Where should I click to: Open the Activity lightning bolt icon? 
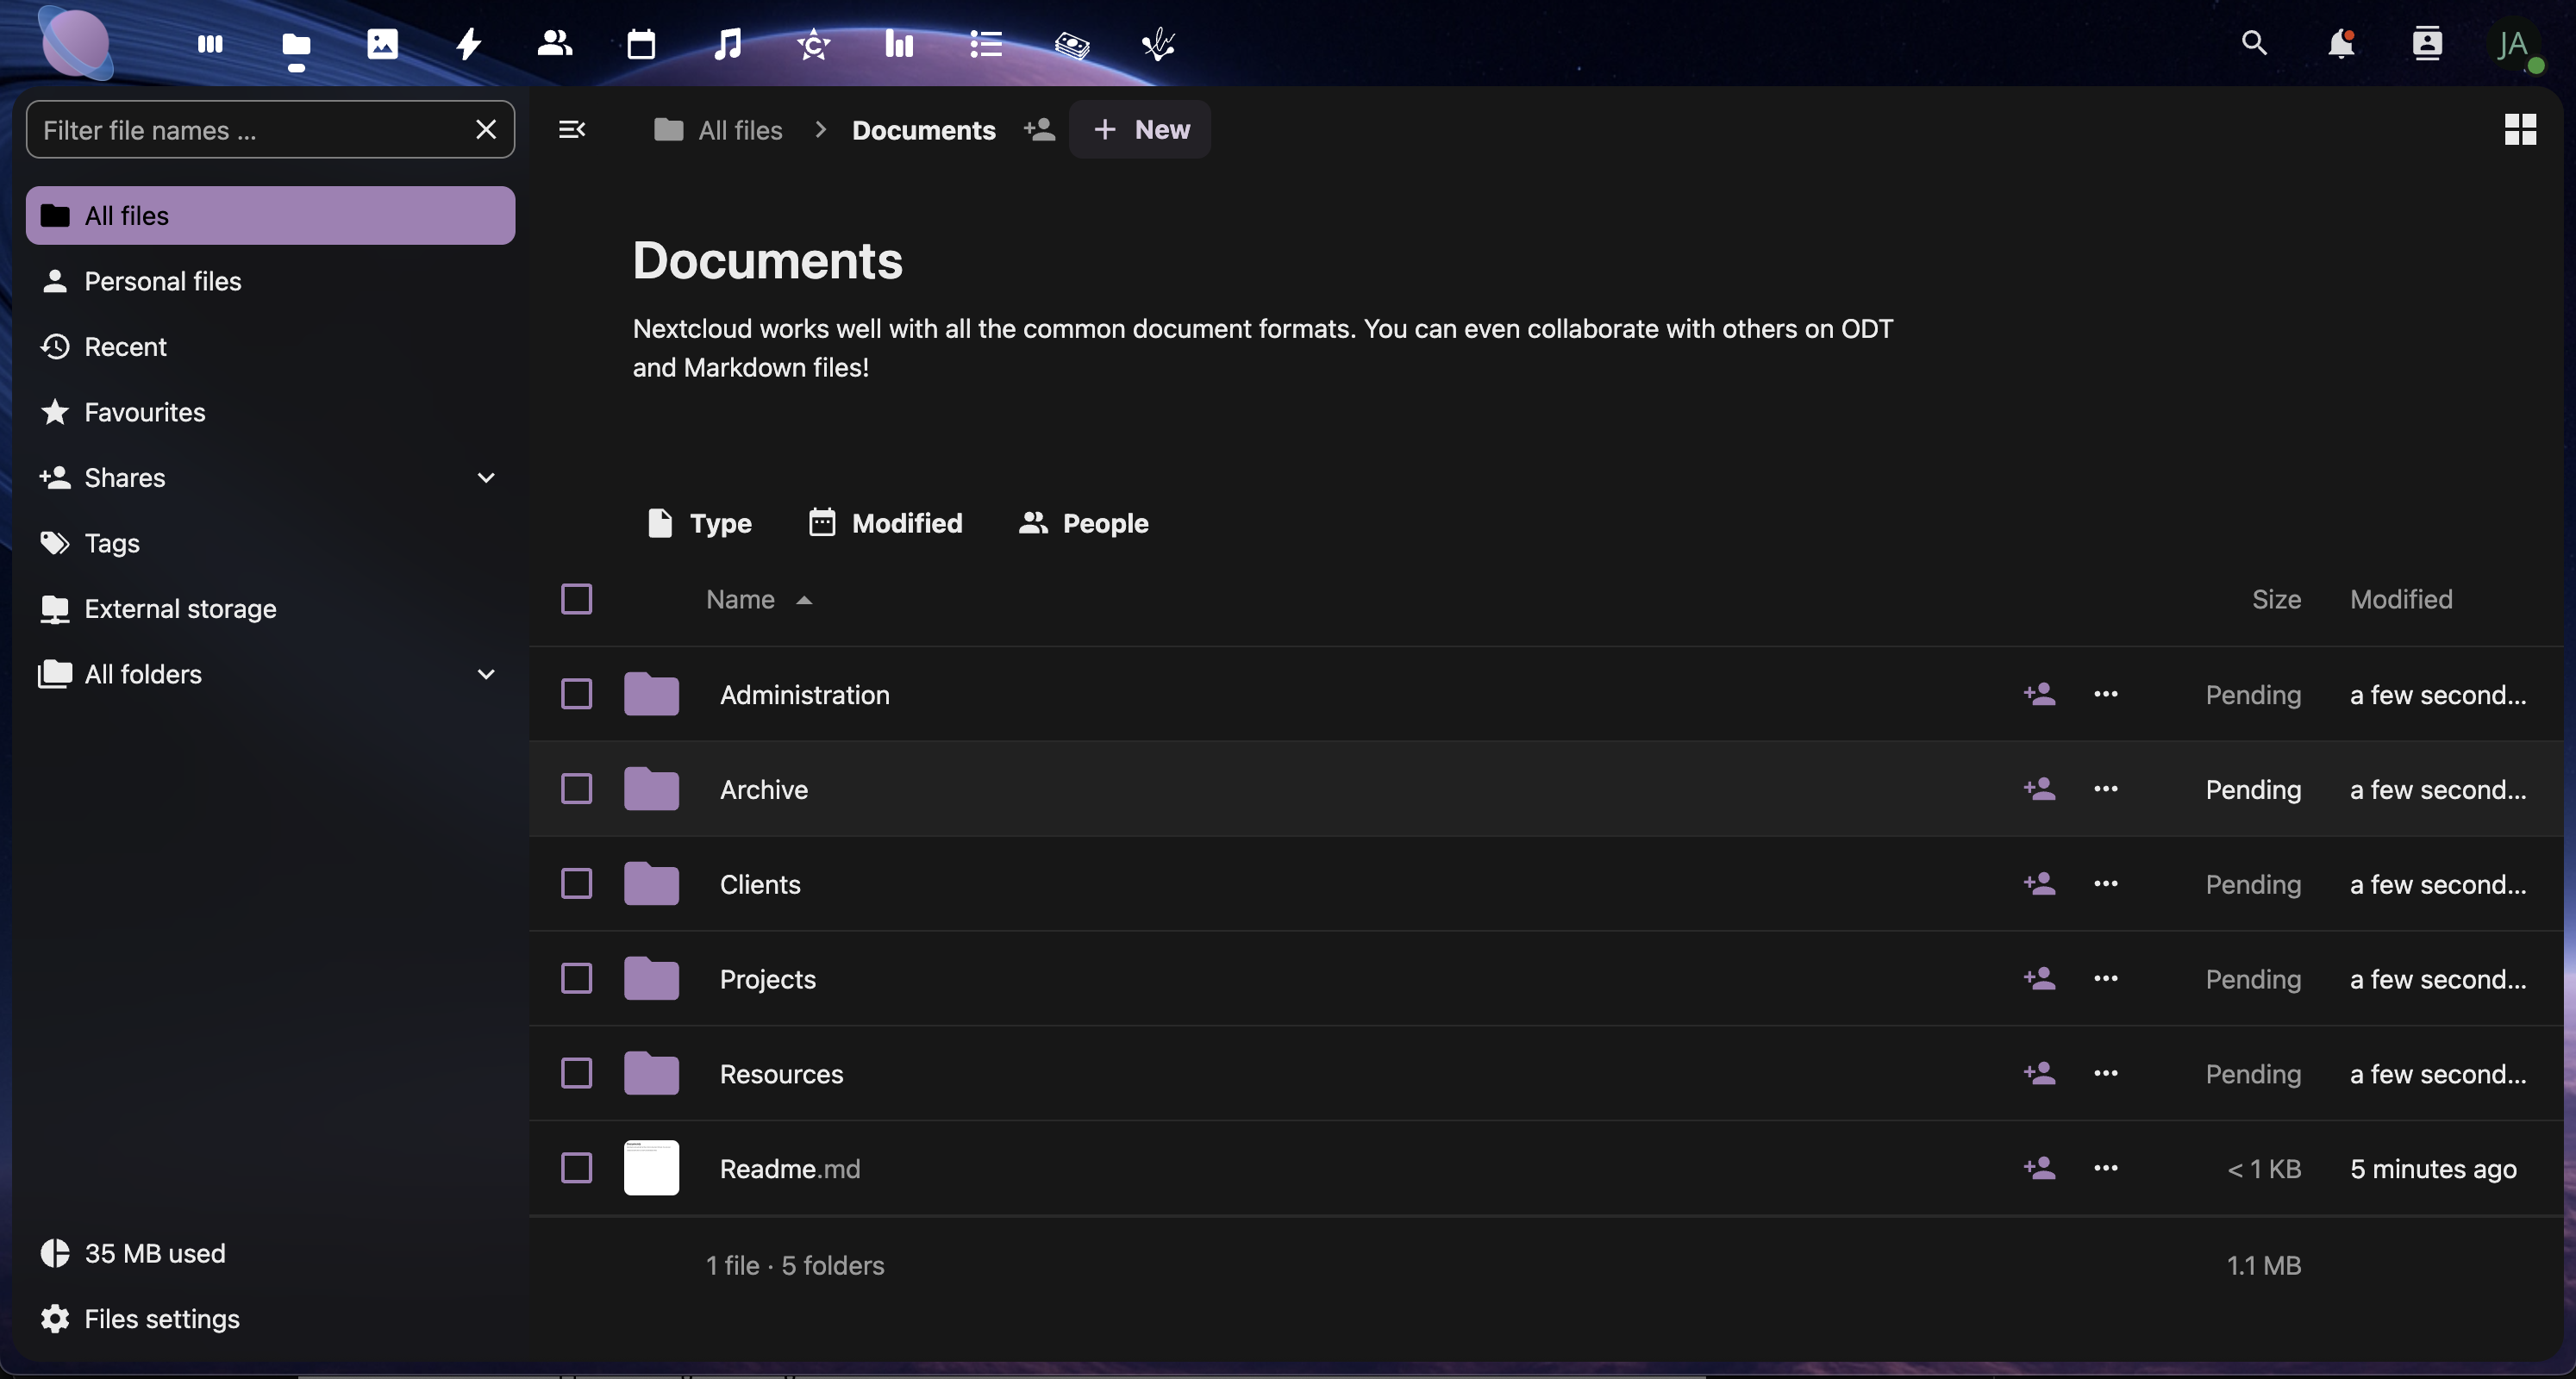[468, 44]
